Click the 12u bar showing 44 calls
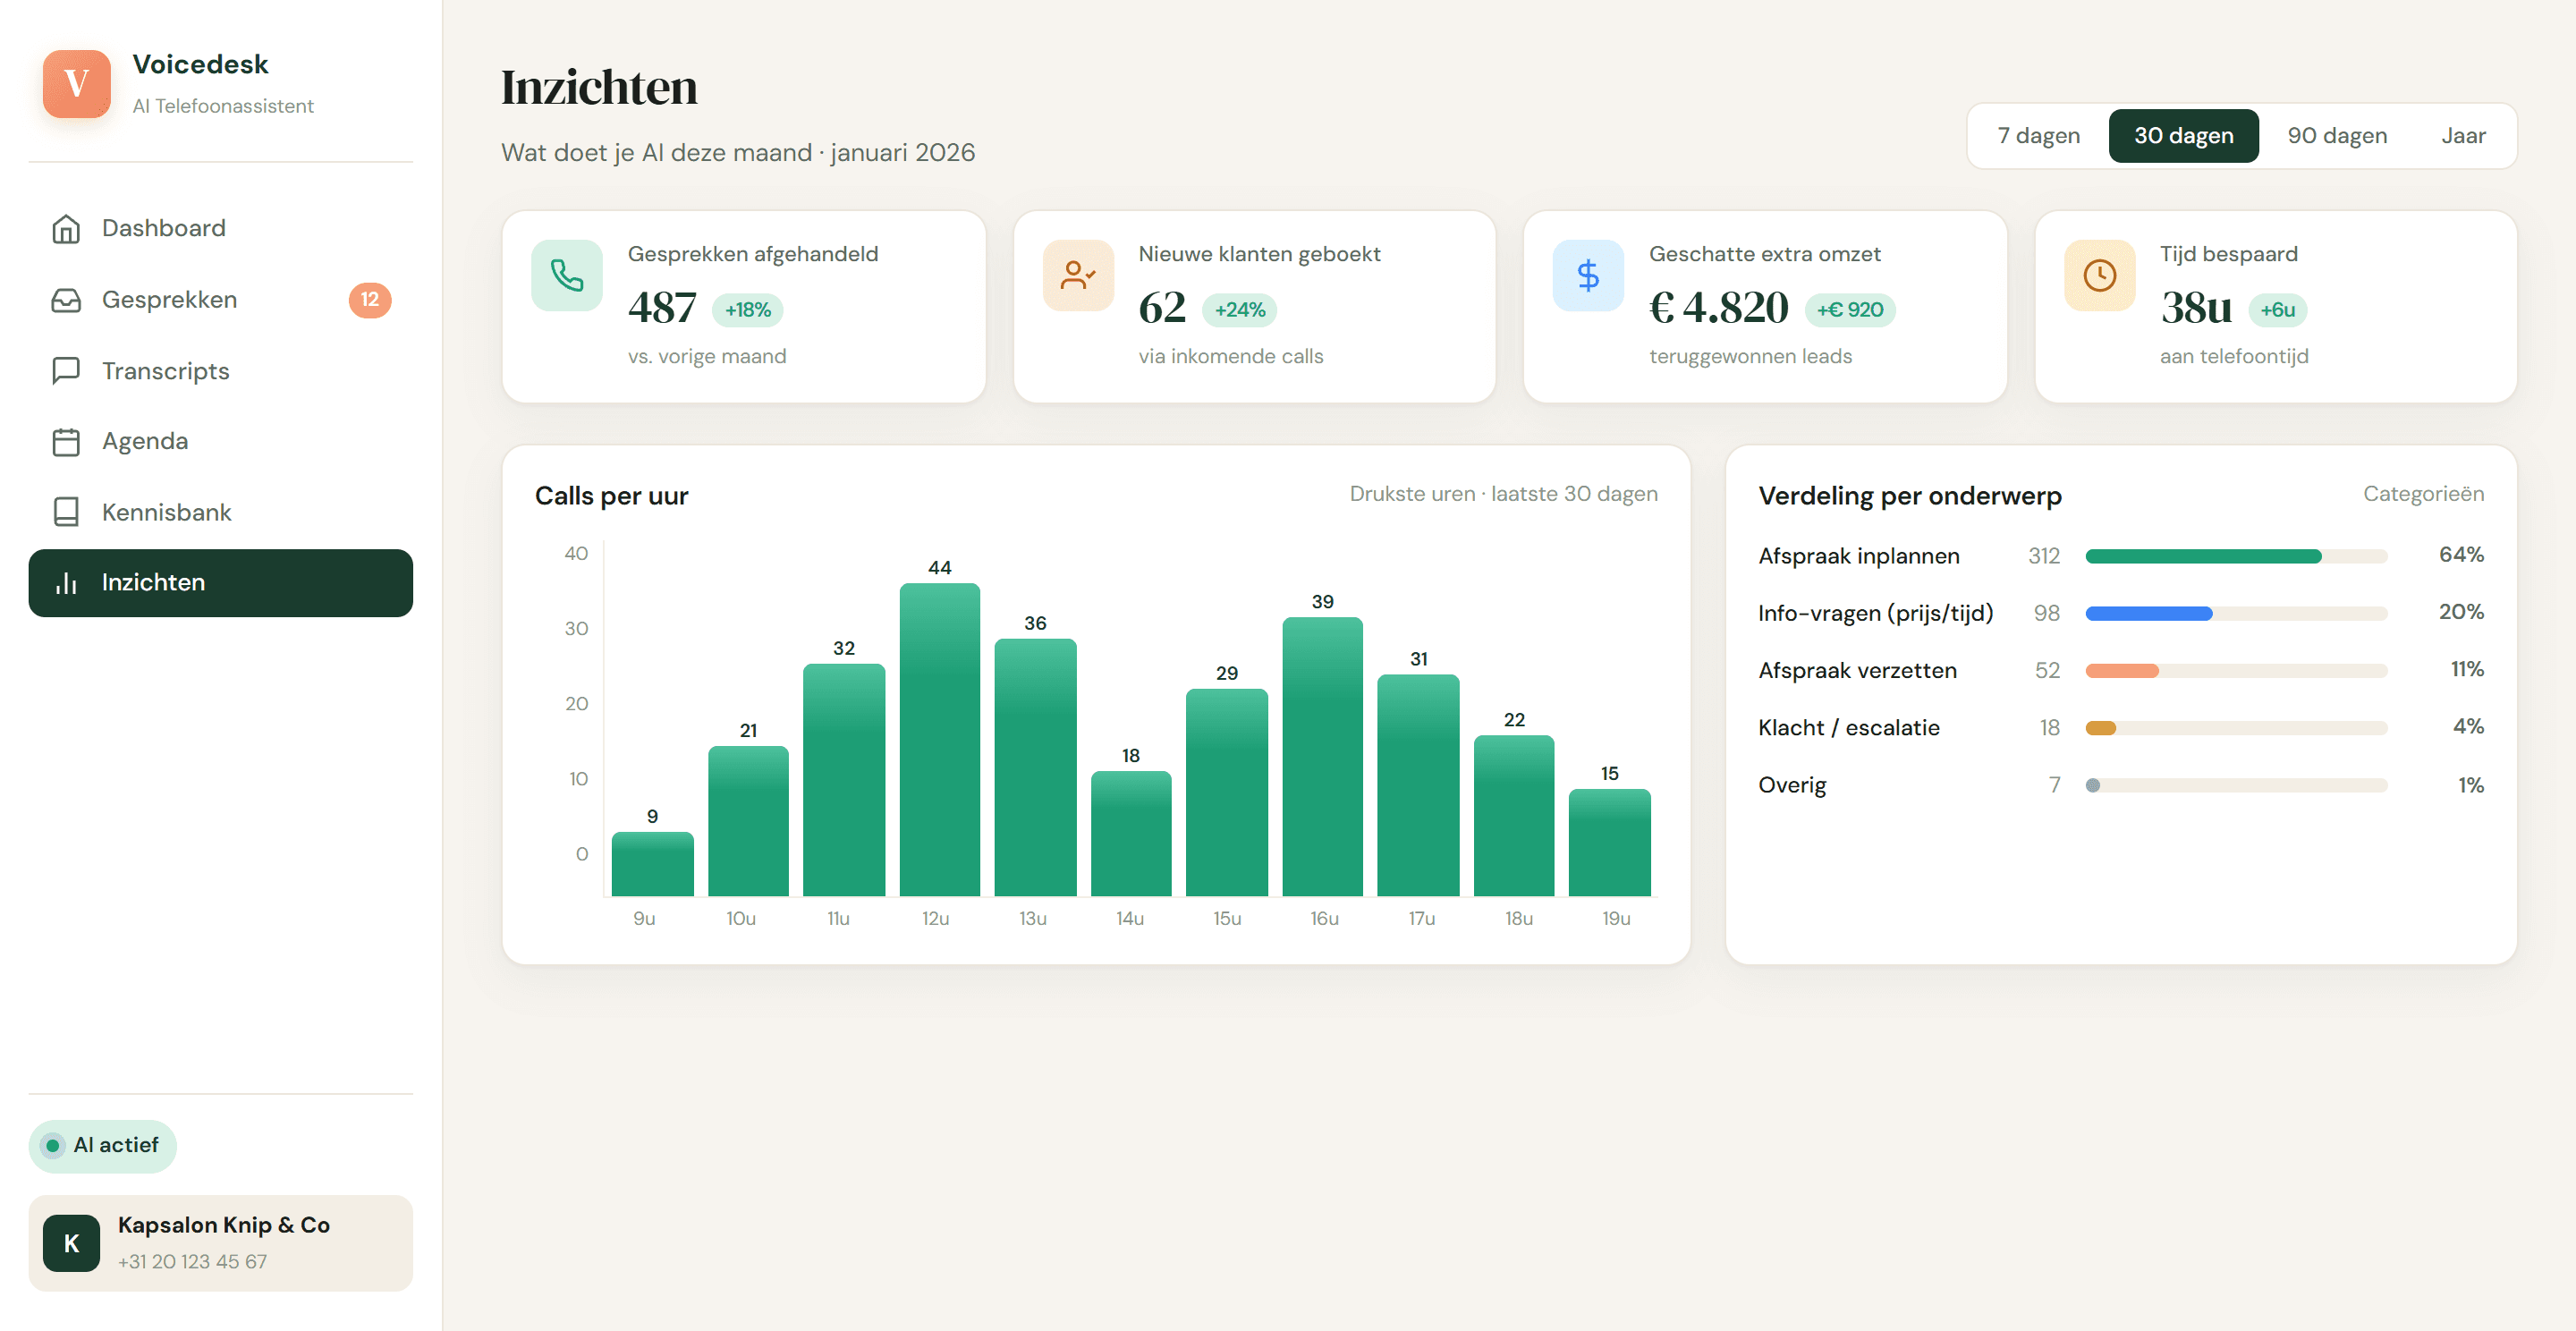This screenshot has height=1331, width=2576. [939, 739]
